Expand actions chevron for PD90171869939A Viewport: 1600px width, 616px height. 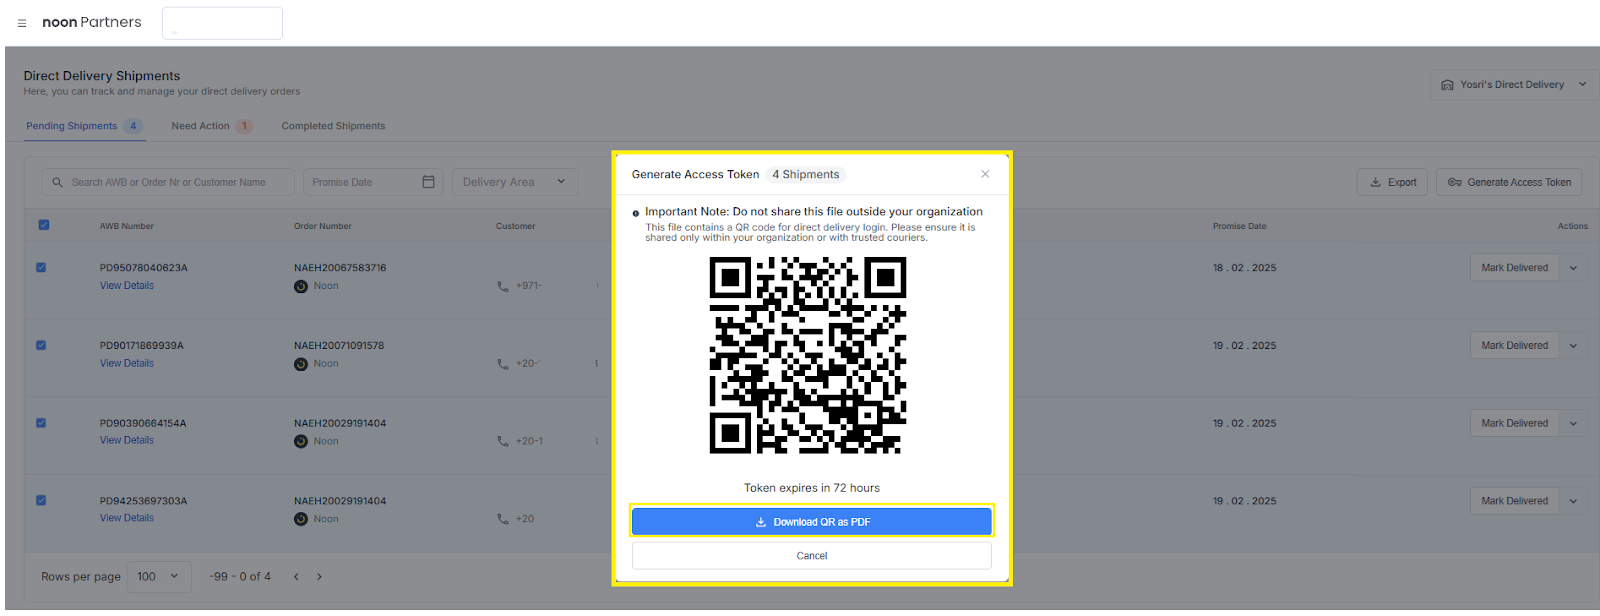(1573, 346)
